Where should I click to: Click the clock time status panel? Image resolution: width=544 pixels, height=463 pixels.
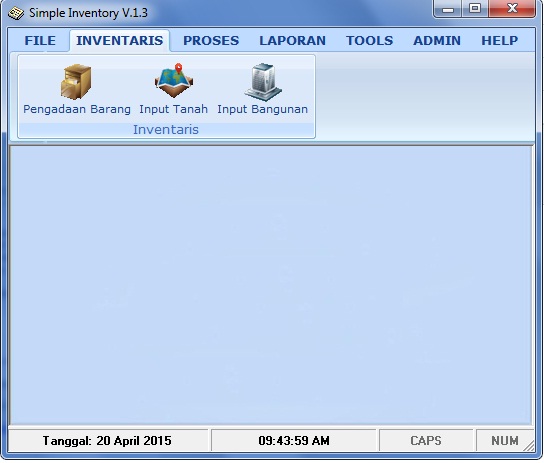click(x=294, y=440)
